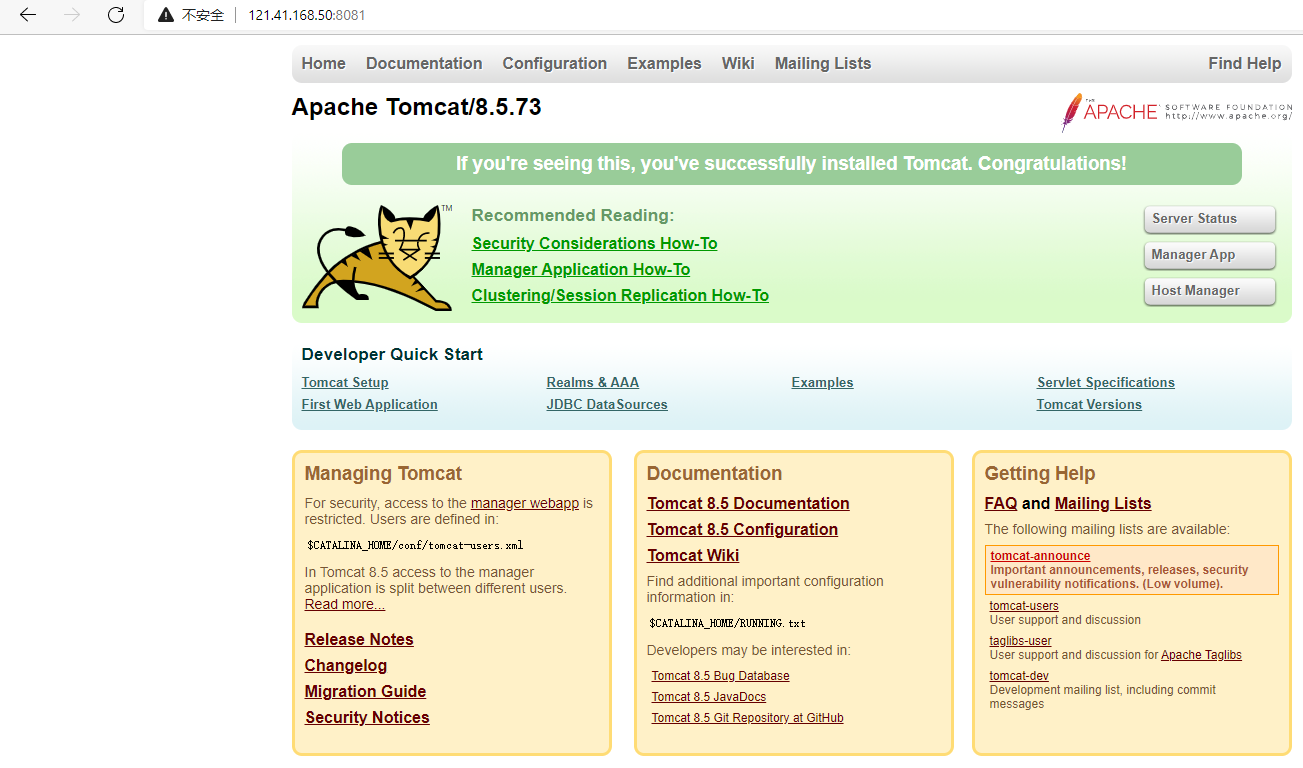Viewport: 1303px width, 768px height.
Task: Select Examples in the top navigation bar
Action: 664,63
